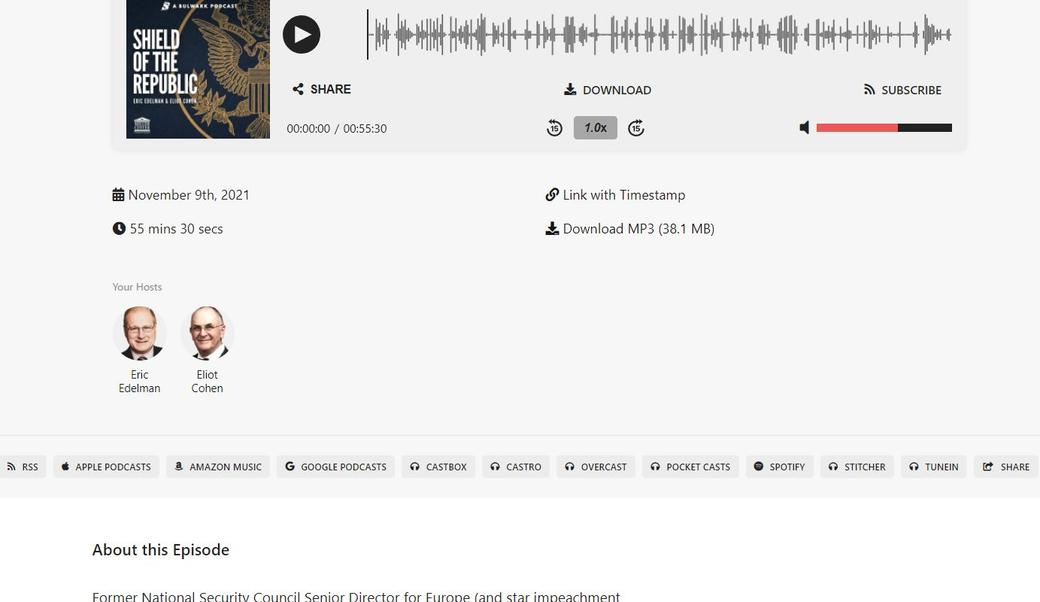
Task: Open host Eric Edelman's profile photo
Action: (139, 333)
